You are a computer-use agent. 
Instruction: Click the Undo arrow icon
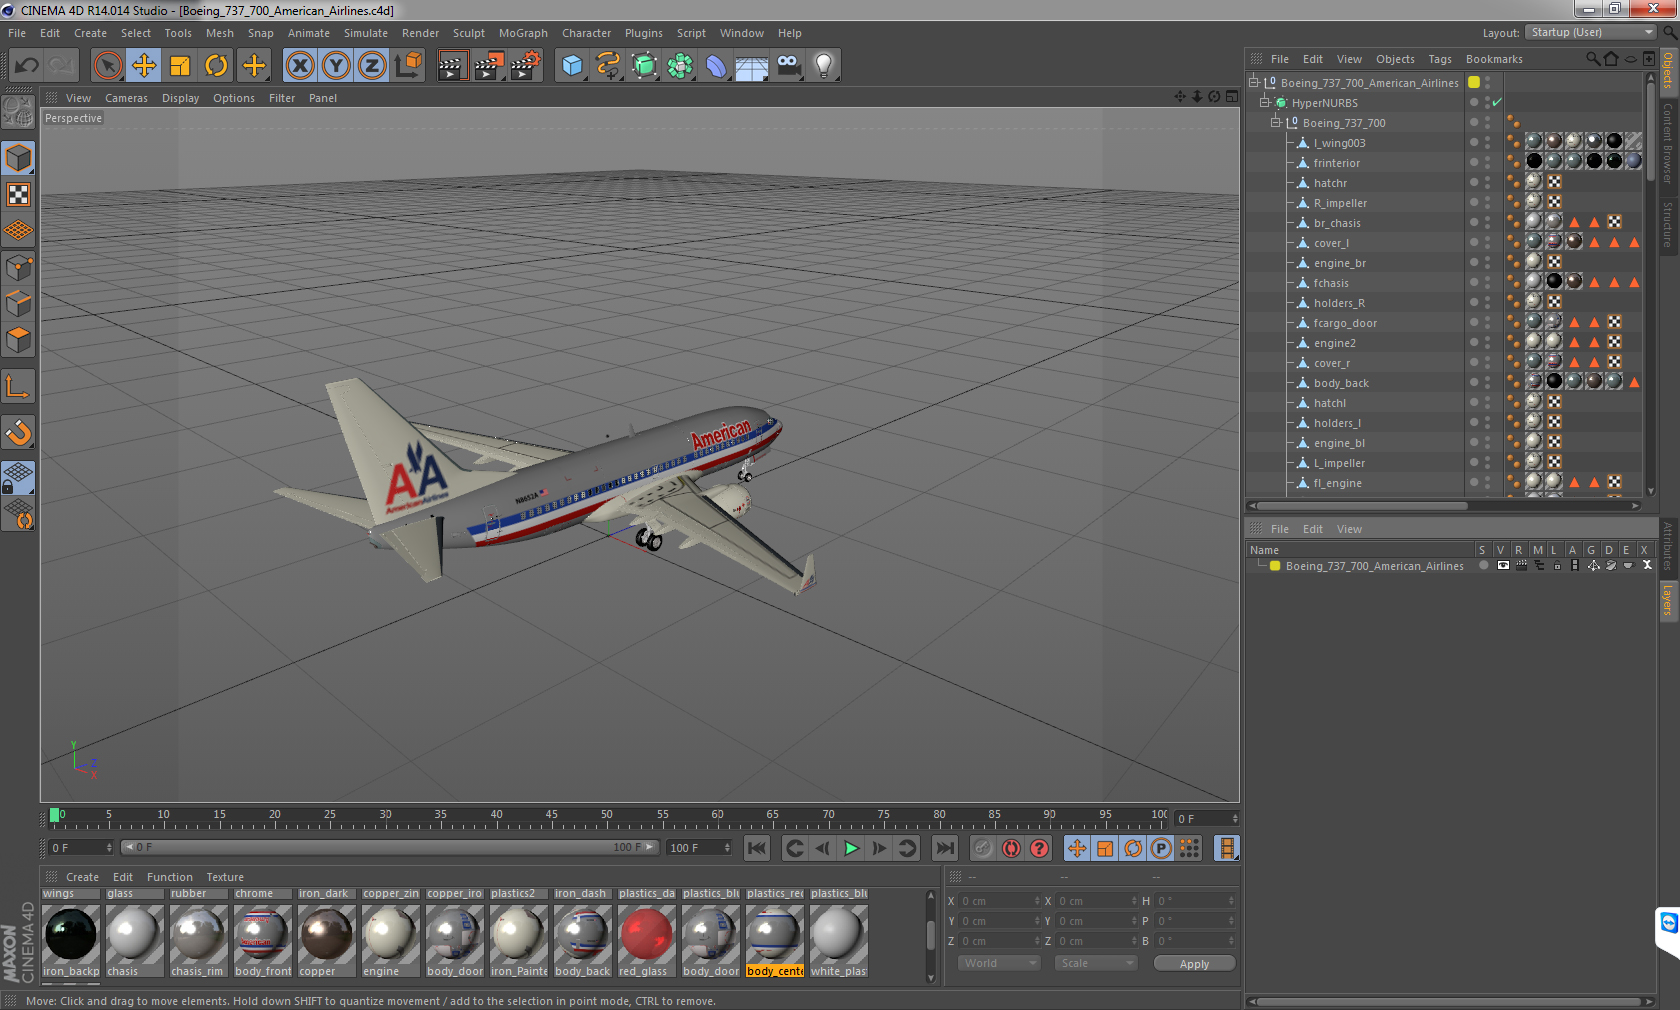tap(27, 66)
